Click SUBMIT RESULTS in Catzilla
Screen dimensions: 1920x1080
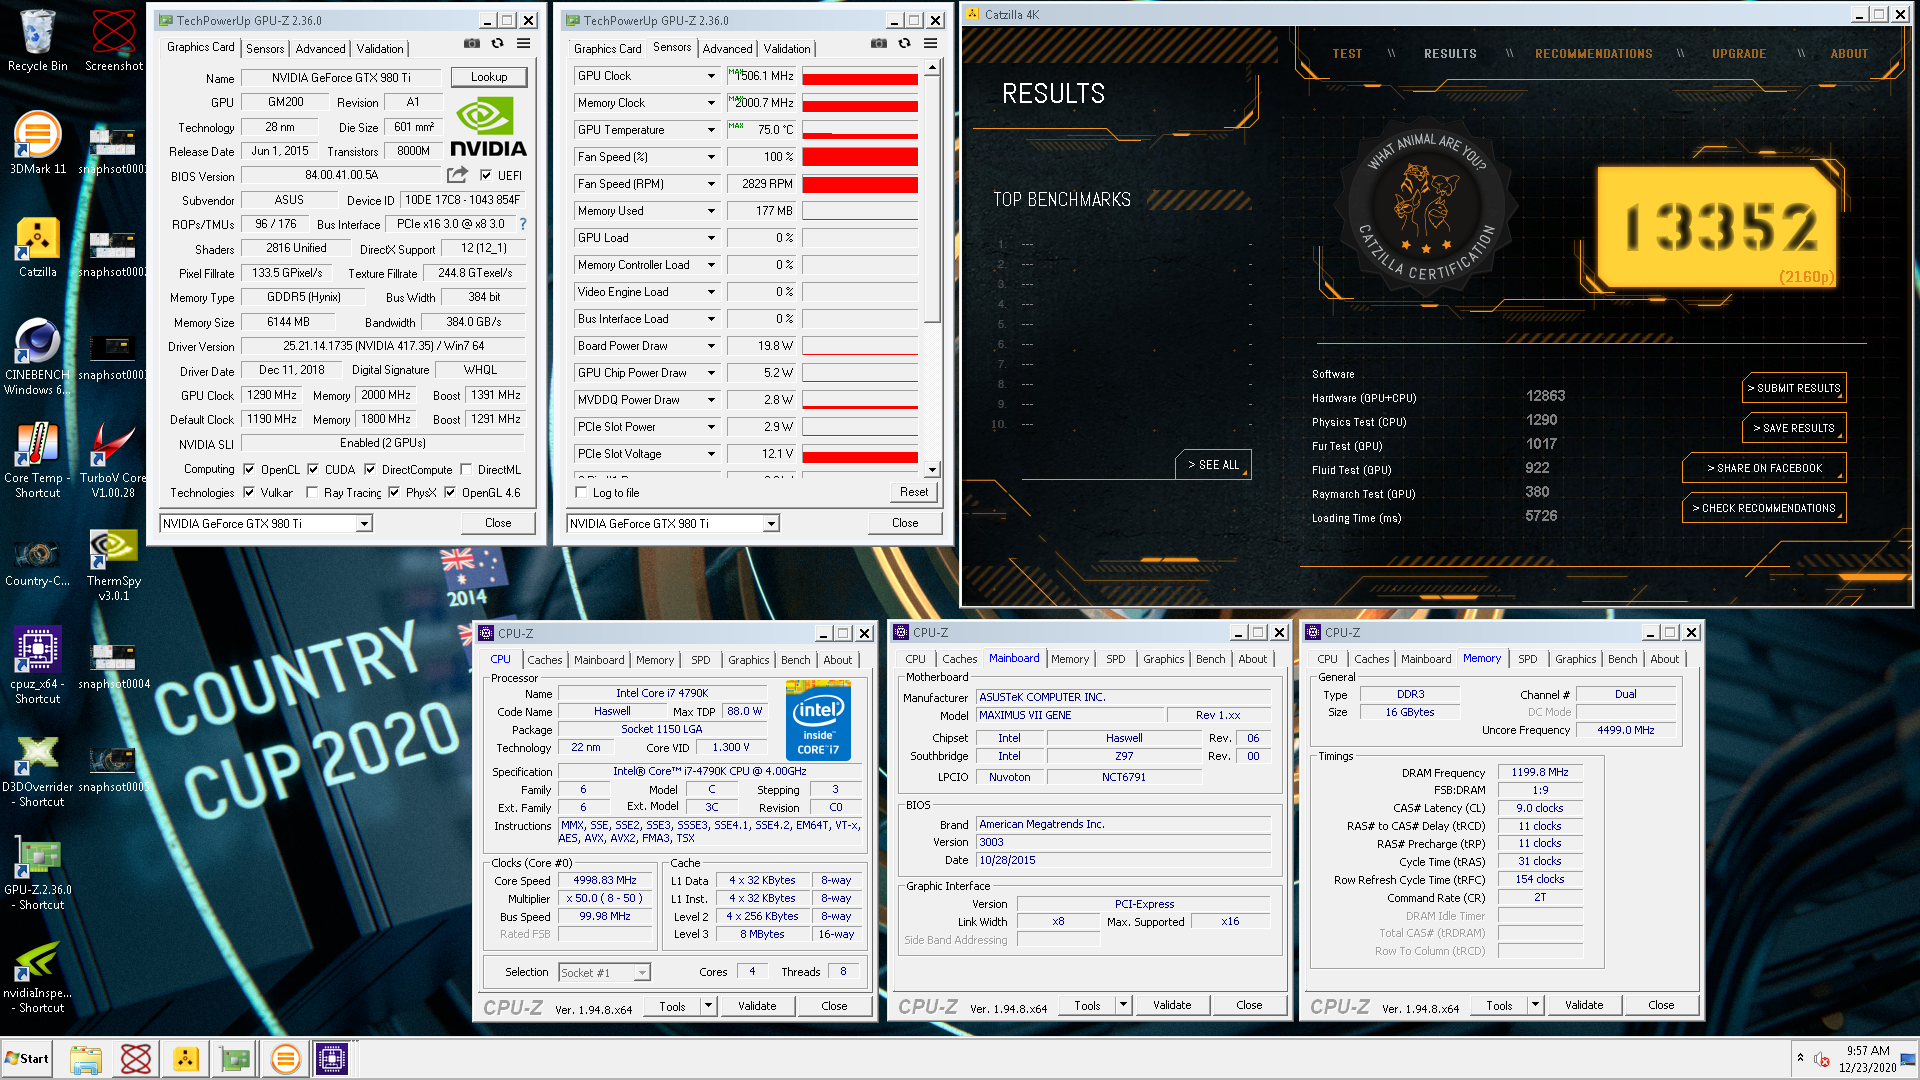pos(1795,388)
